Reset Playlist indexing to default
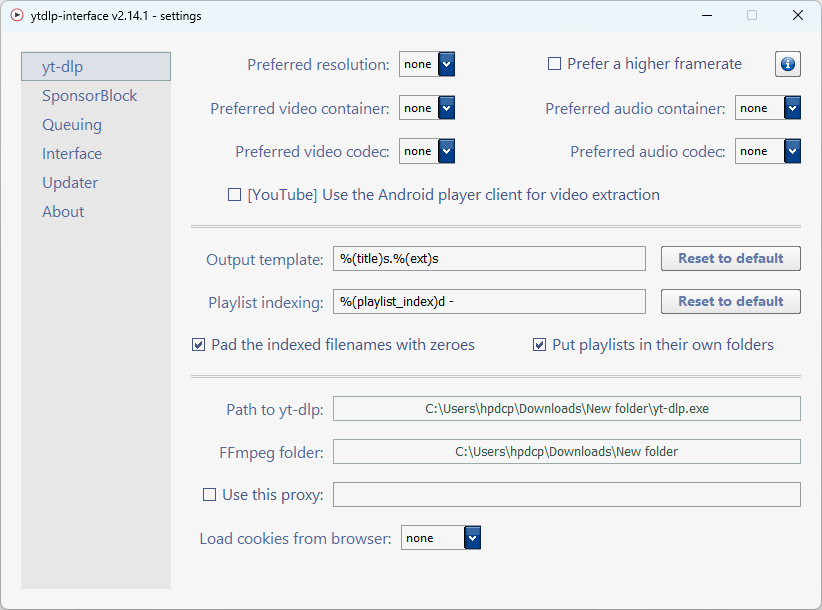The height and width of the screenshot is (610, 822). [x=730, y=301]
